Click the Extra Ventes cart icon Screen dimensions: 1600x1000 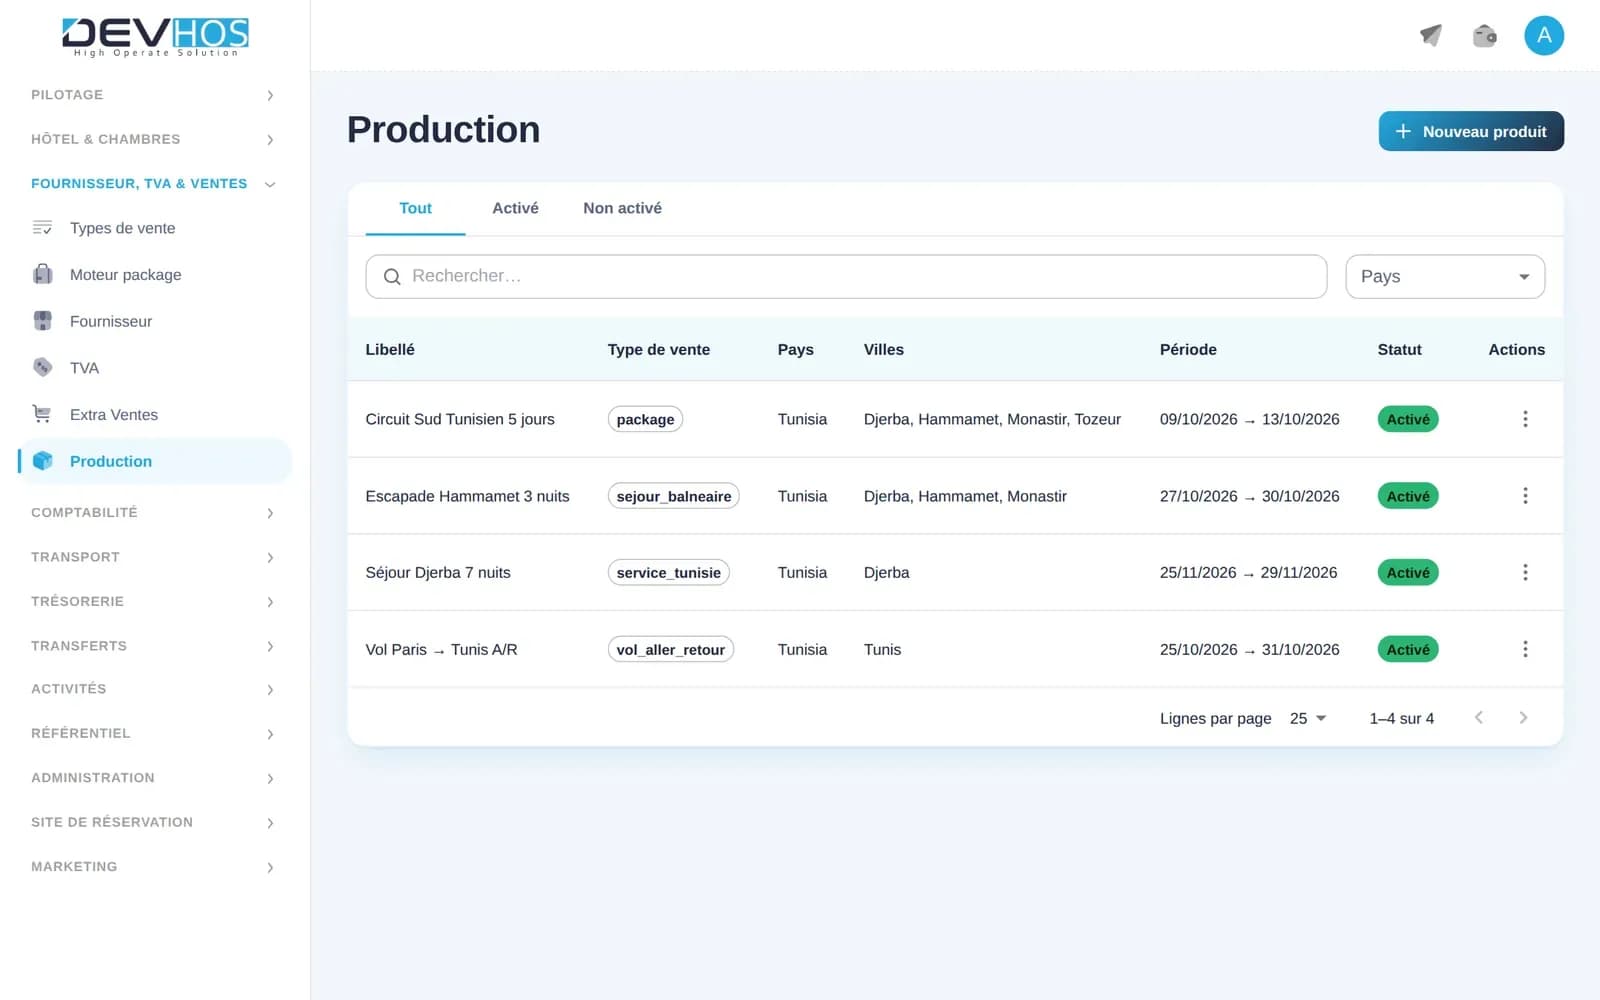(x=42, y=414)
